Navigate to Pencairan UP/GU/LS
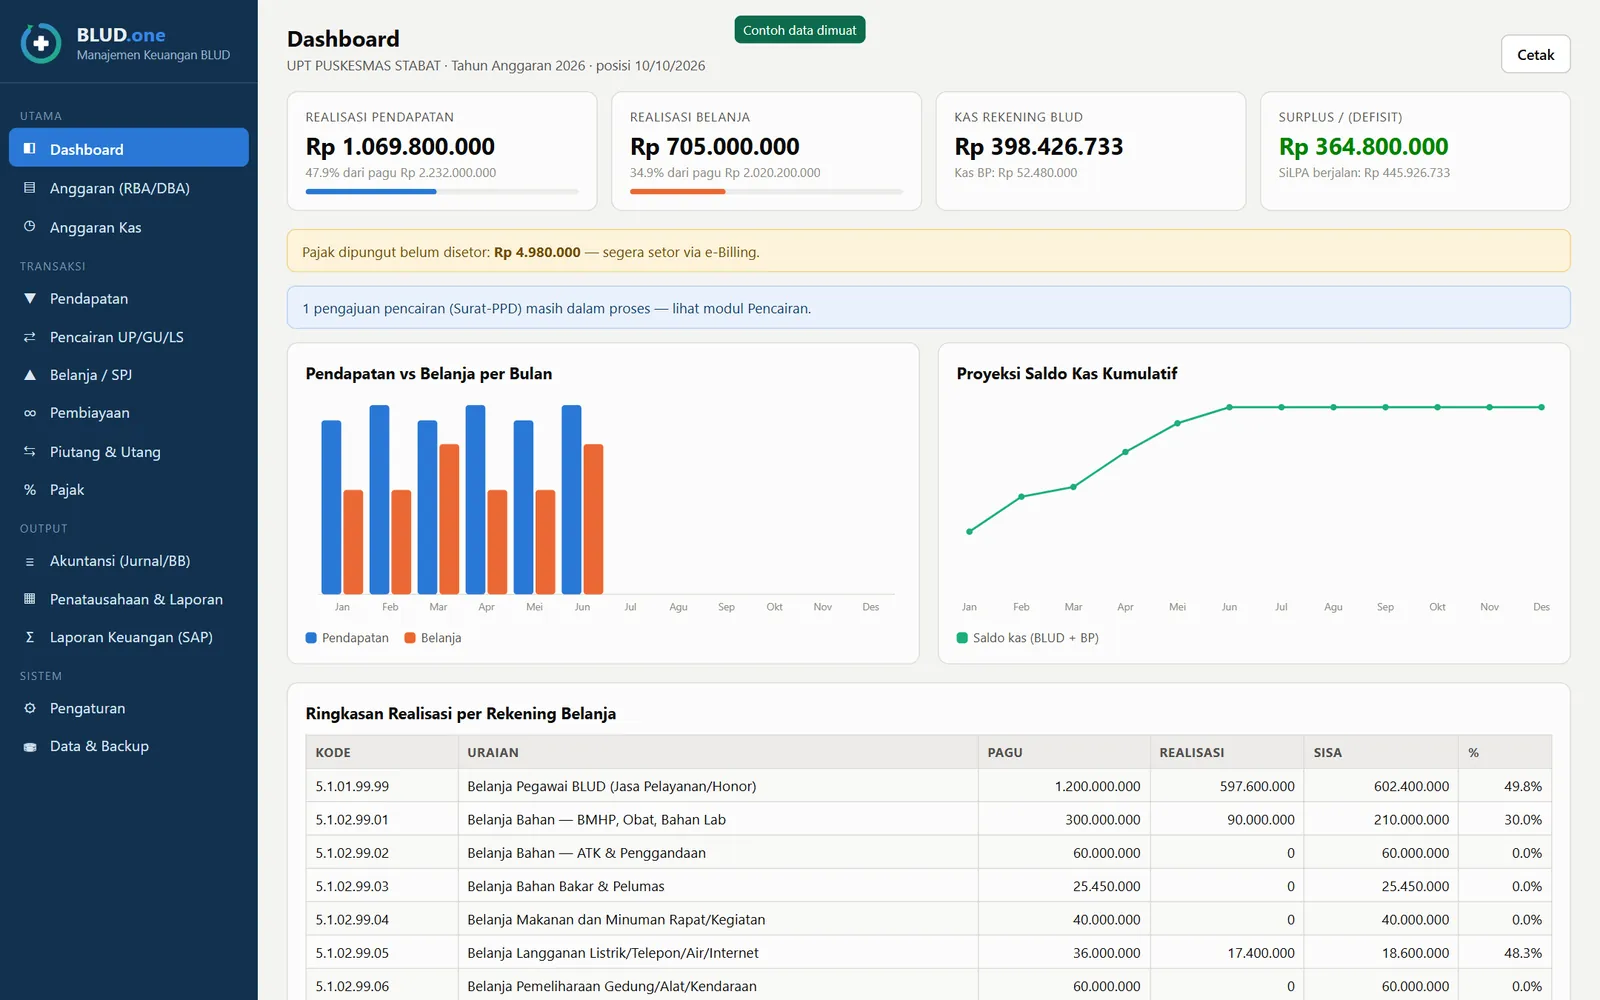The width and height of the screenshot is (1600, 1000). pyautogui.click(x=129, y=337)
